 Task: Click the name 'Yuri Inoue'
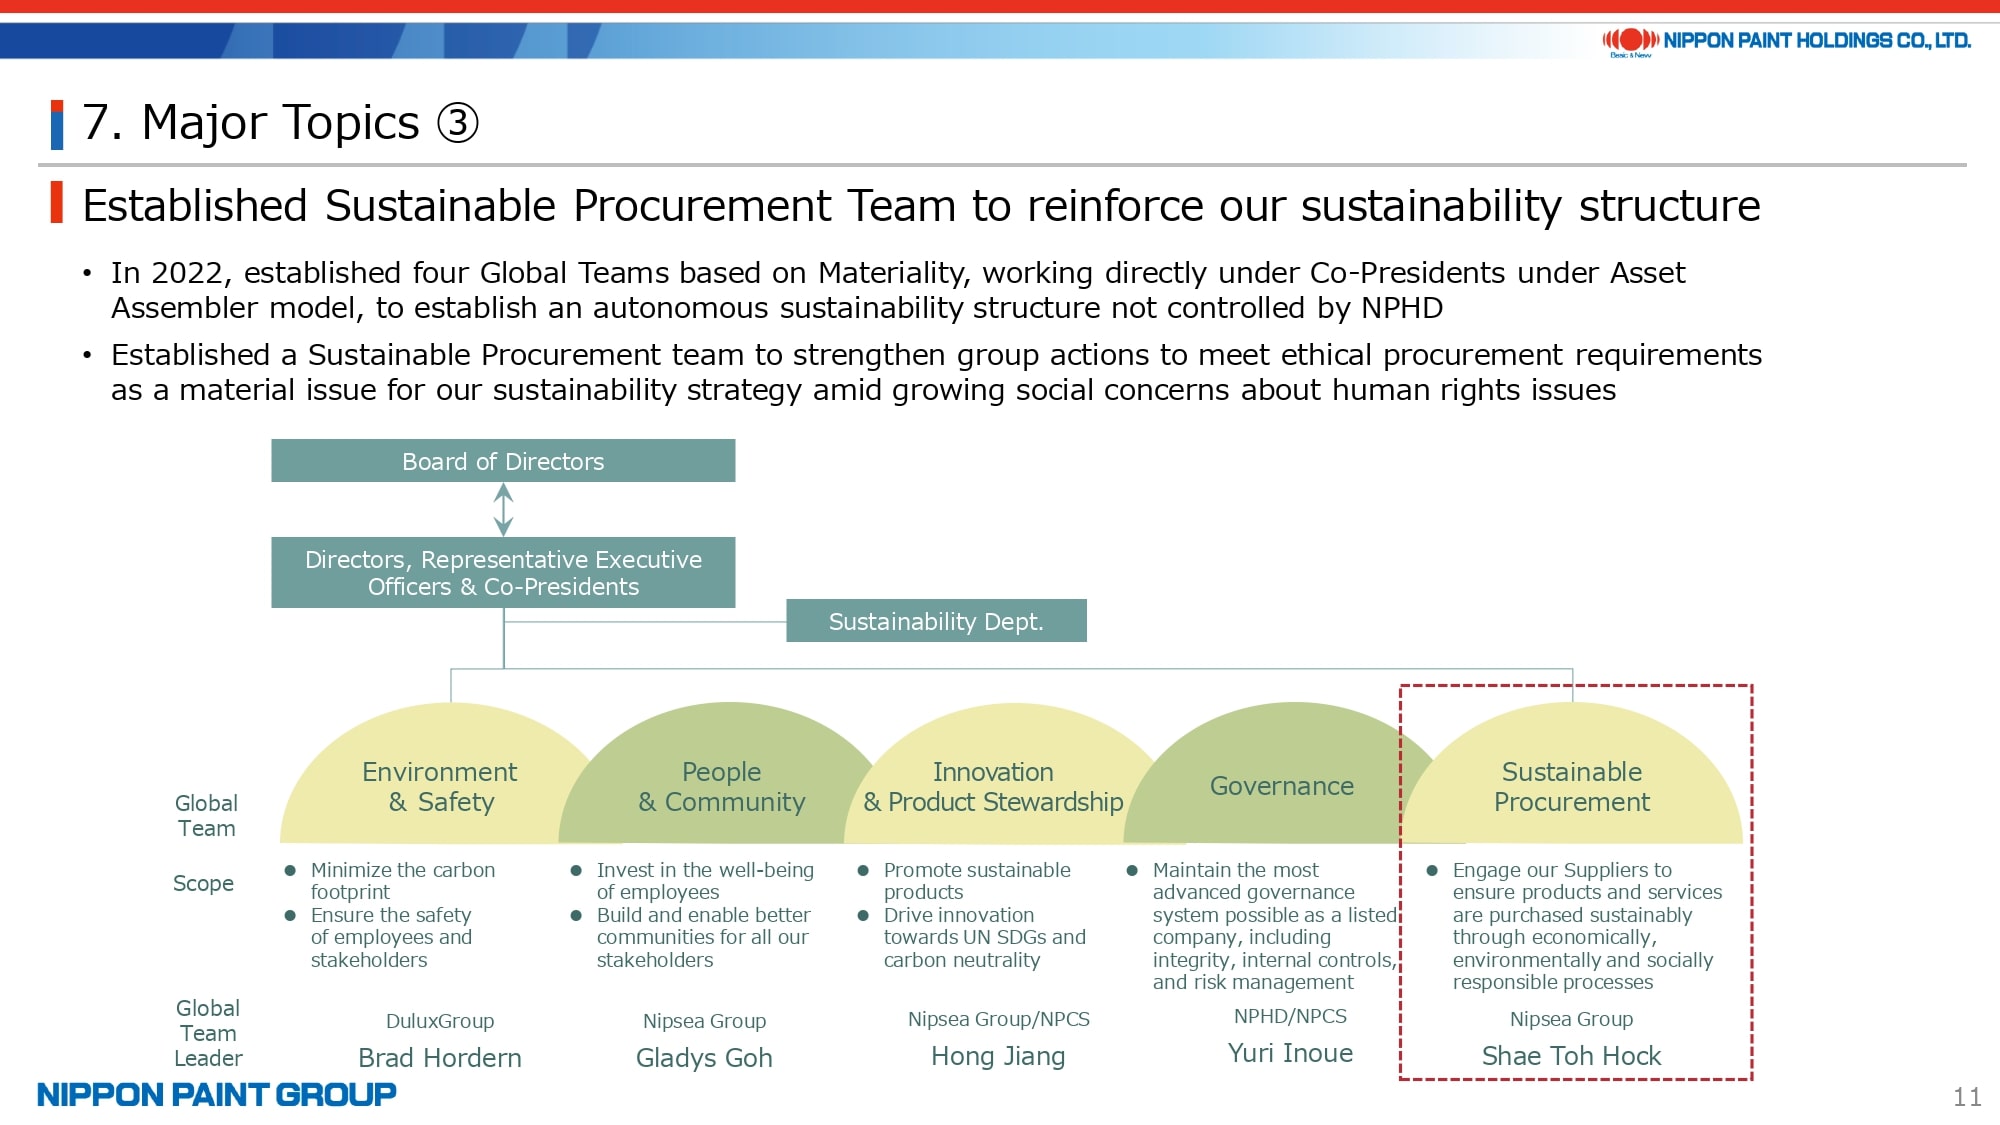[x=1290, y=1053]
